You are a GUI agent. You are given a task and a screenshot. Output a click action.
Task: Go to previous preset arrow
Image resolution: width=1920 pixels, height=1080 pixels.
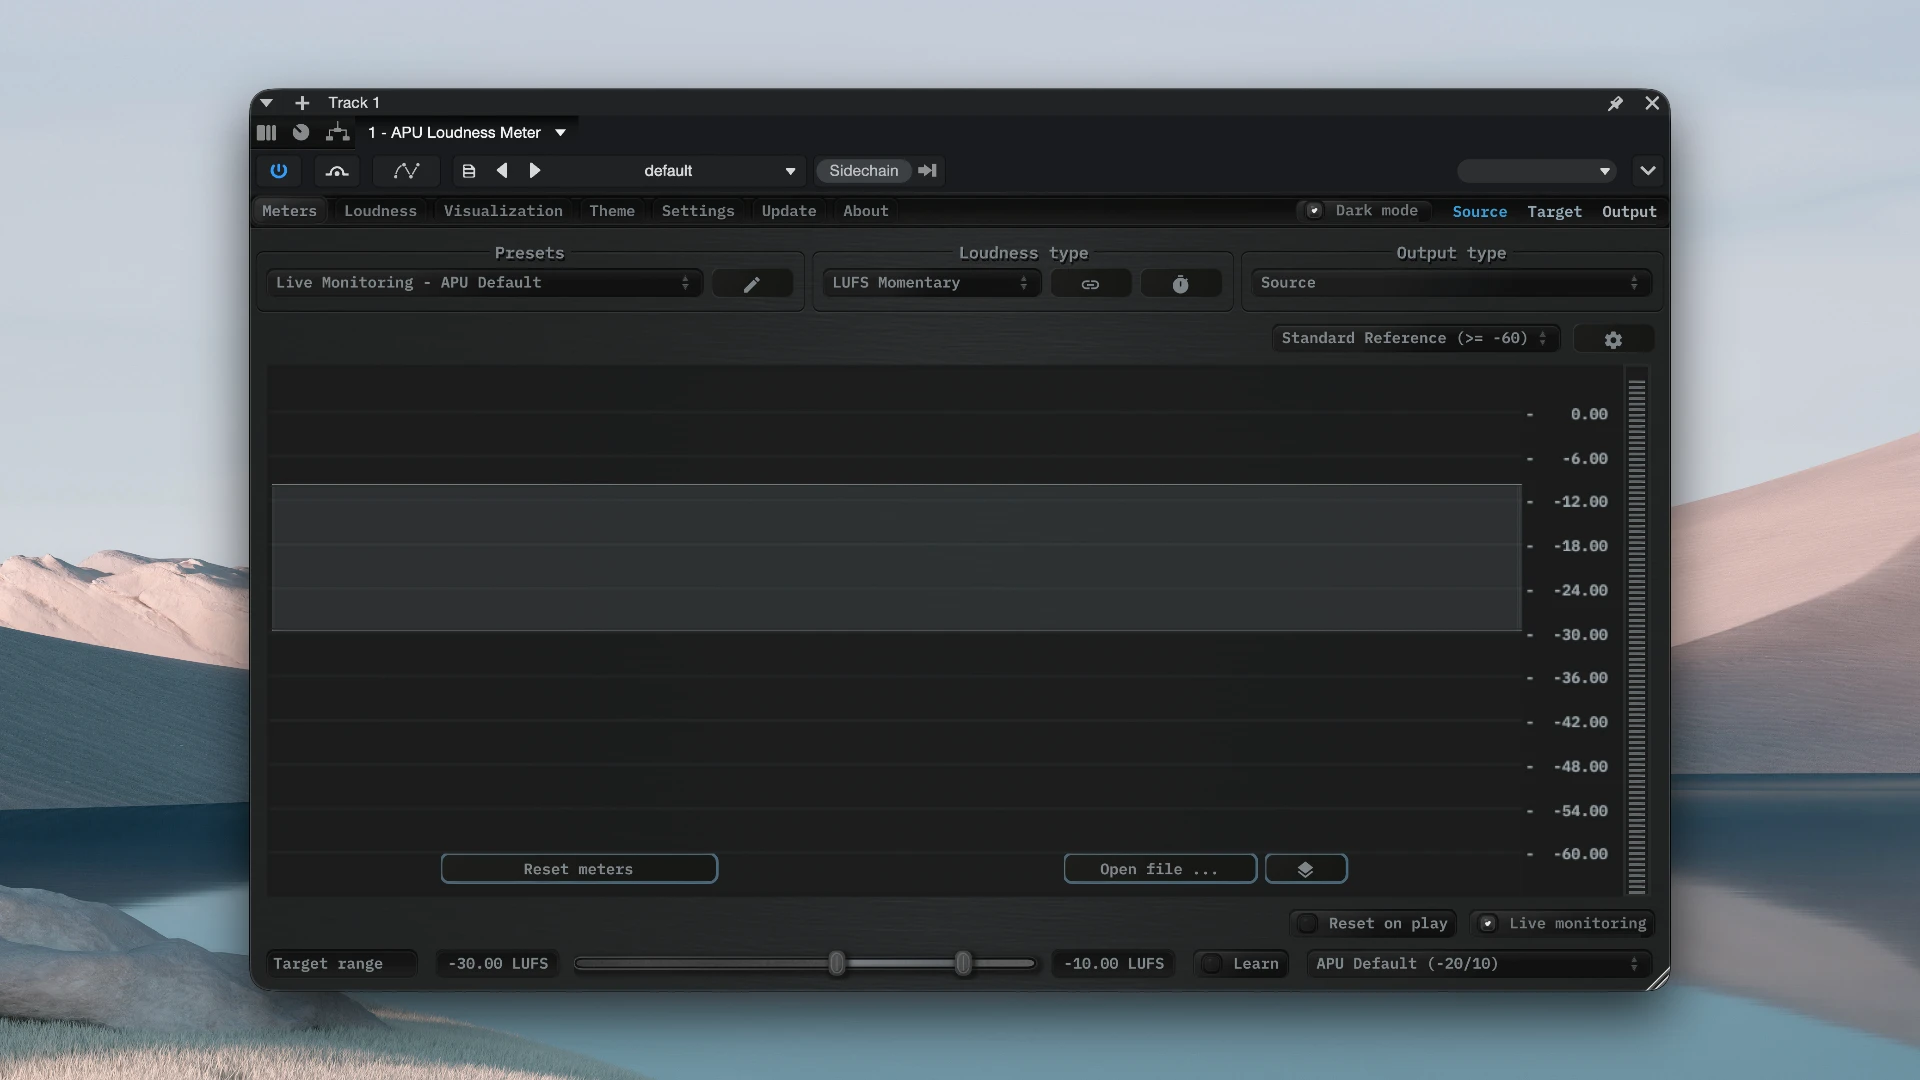pos(502,171)
